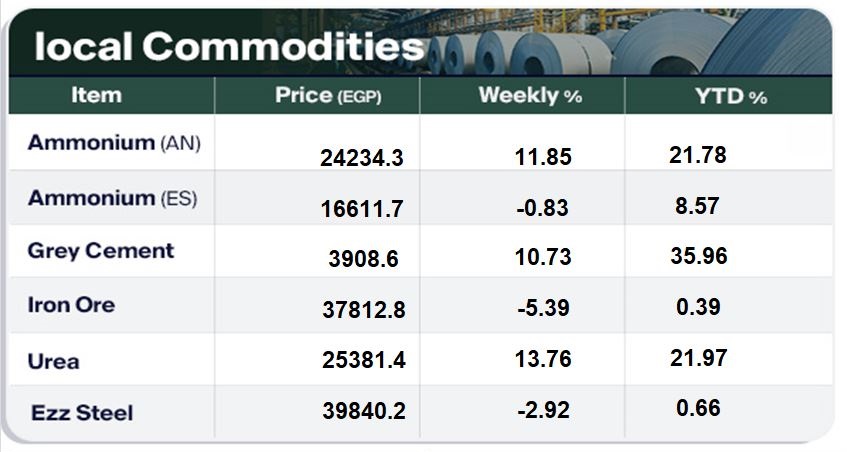
Task: Click Ezz Steel price 39840.2
Action: [x=363, y=411]
